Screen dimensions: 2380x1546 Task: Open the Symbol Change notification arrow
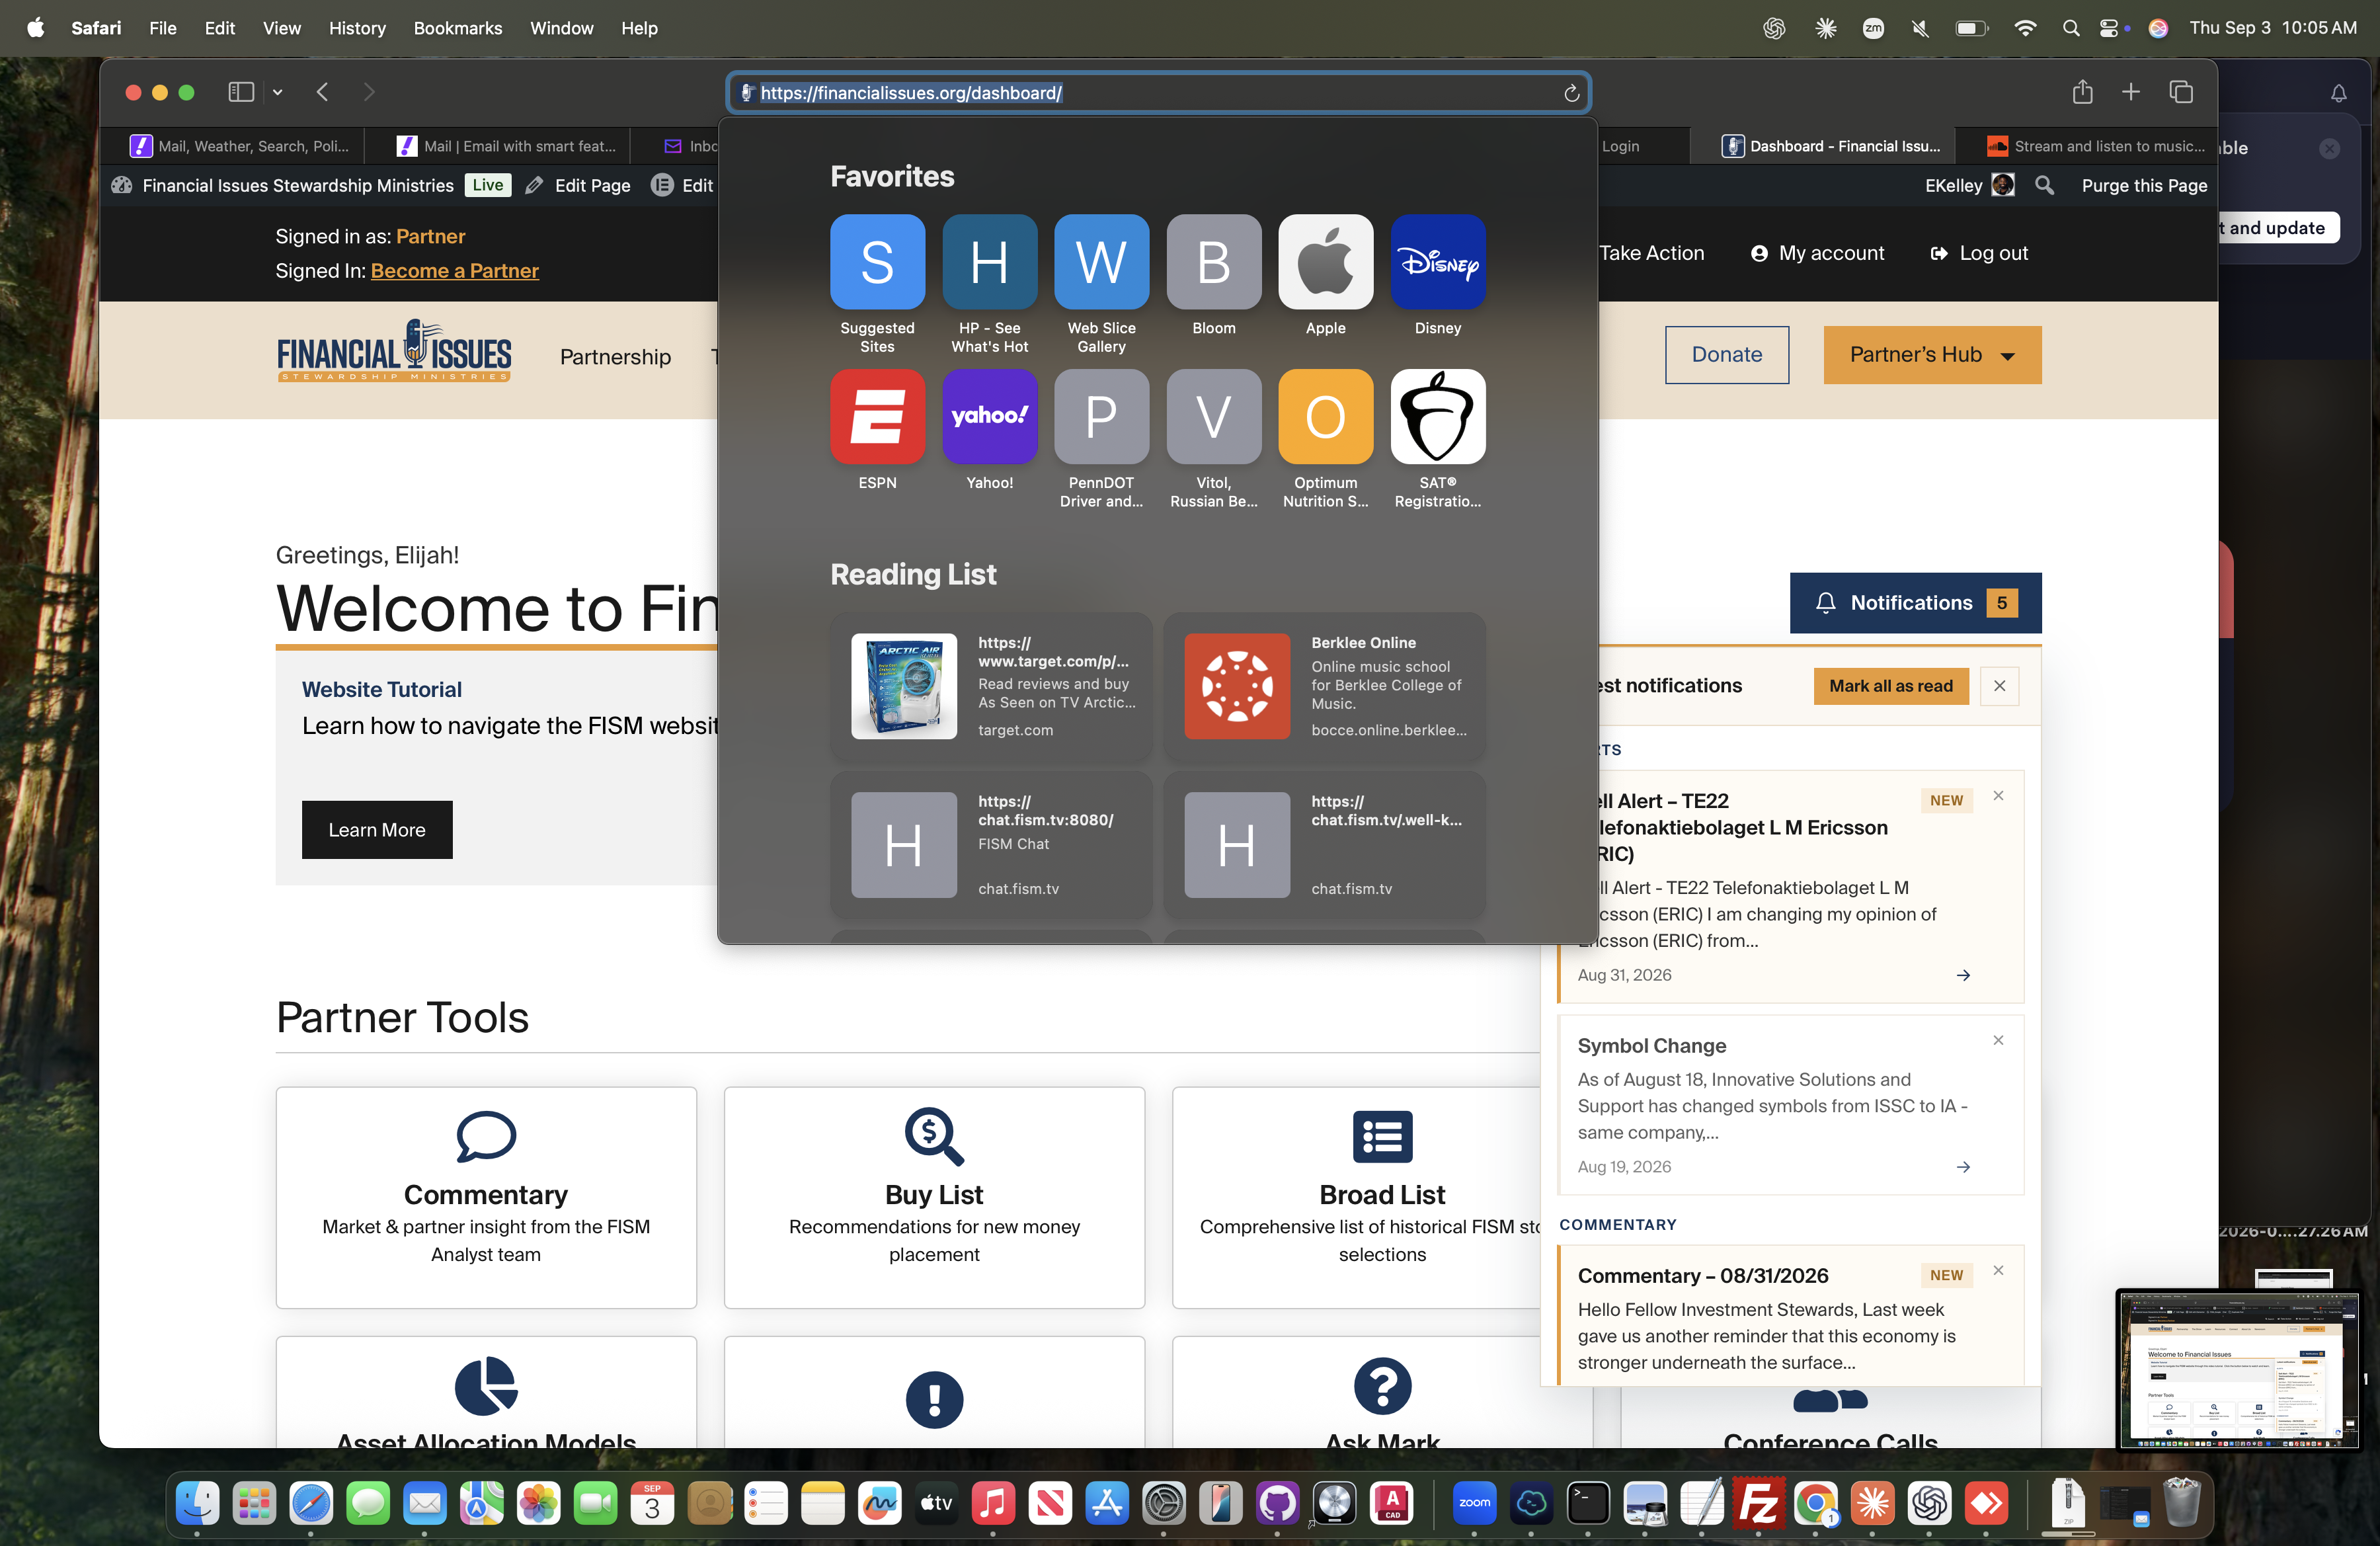click(1963, 1167)
